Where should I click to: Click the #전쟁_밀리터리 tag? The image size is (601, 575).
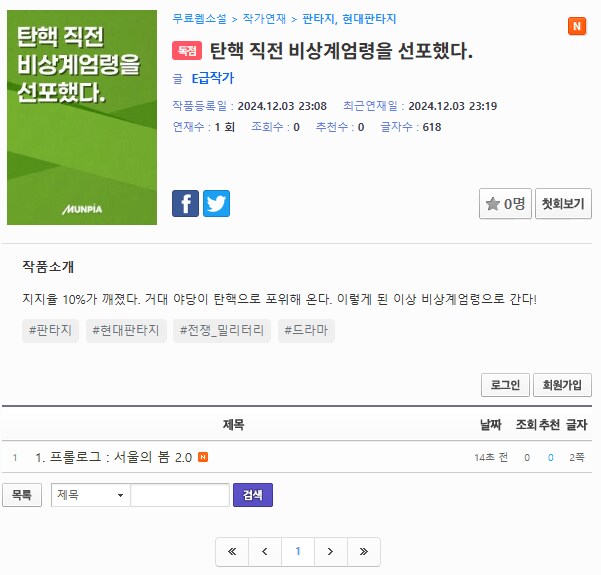(x=222, y=330)
